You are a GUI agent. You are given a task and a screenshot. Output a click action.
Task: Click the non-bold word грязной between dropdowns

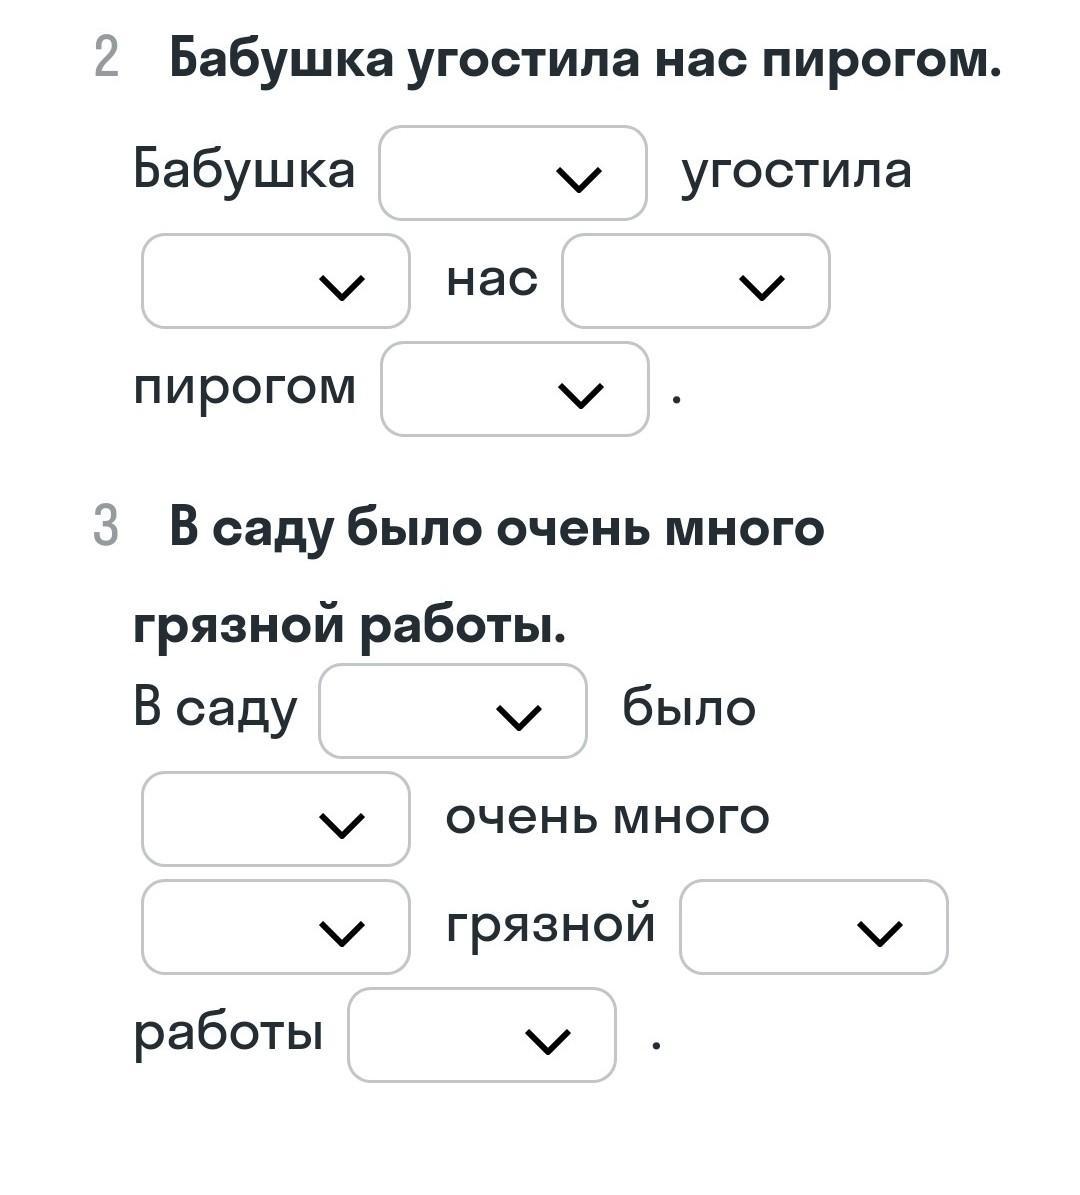(x=550, y=925)
